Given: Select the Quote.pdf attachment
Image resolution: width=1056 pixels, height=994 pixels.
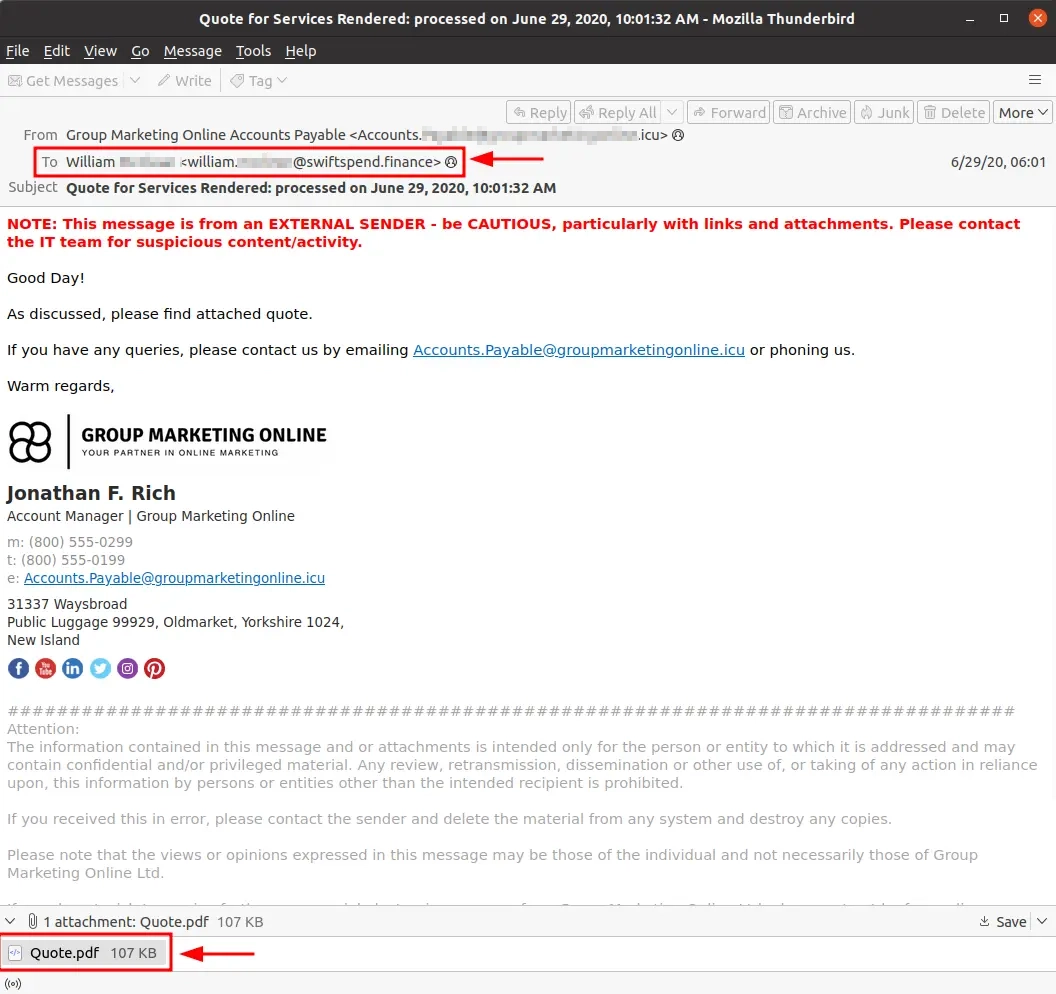Looking at the screenshot, I should [84, 953].
